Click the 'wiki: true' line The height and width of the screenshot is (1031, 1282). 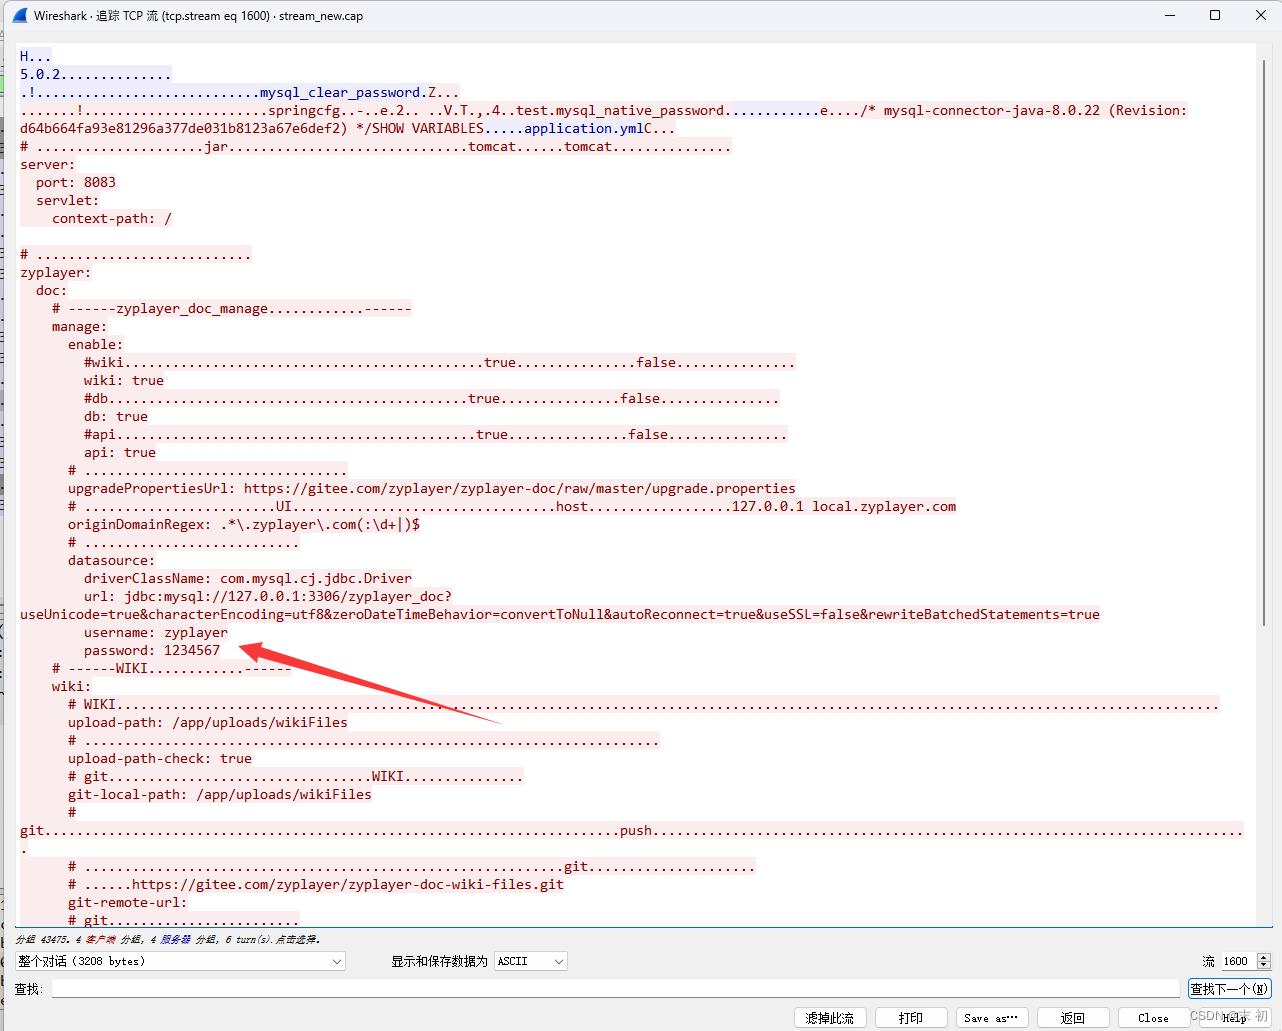(x=124, y=380)
